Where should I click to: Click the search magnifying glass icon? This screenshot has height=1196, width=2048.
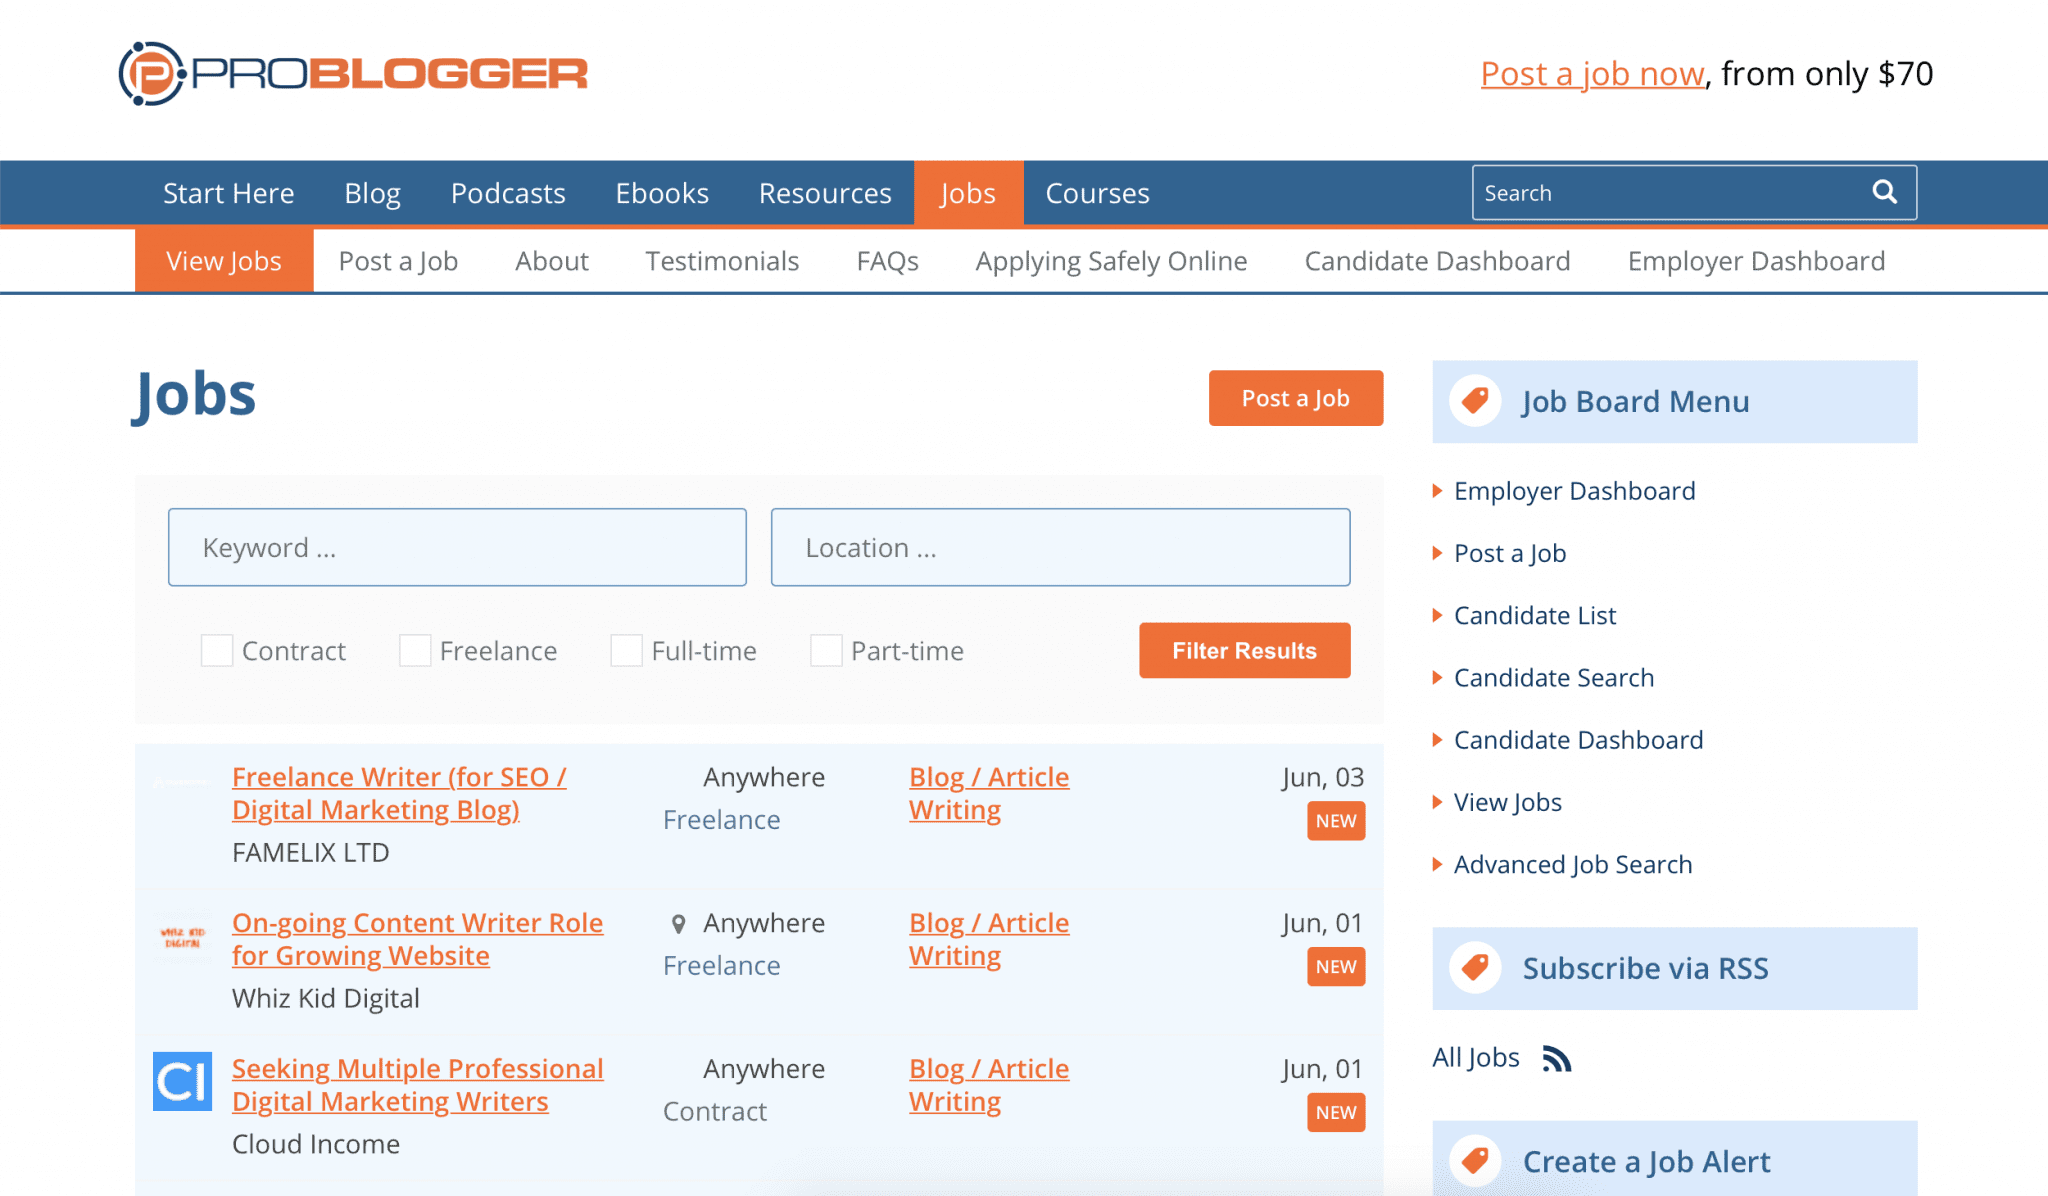[x=1884, y=192]
